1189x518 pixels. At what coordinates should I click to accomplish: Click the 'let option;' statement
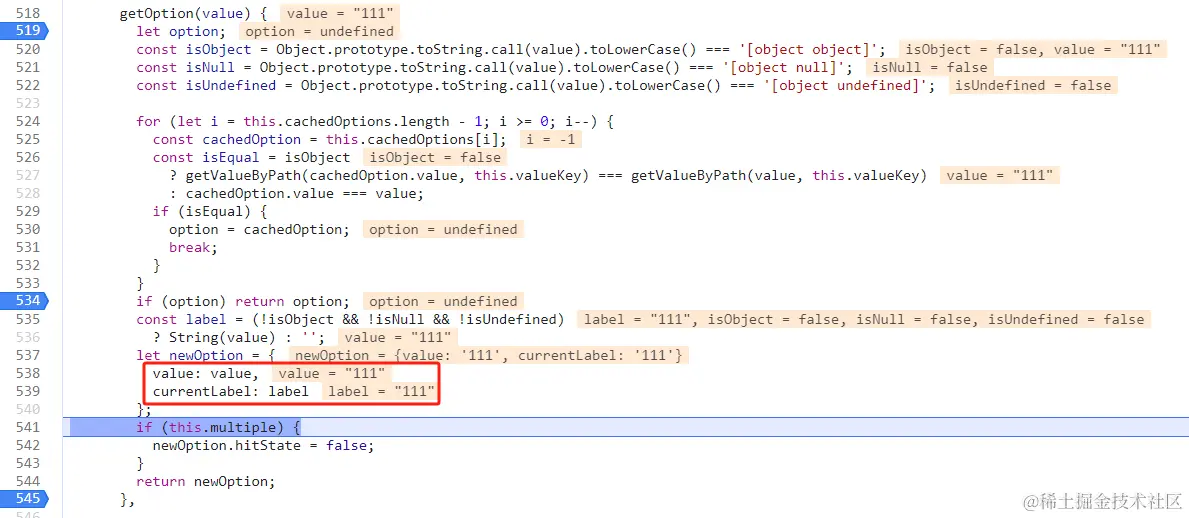[181, 31]
